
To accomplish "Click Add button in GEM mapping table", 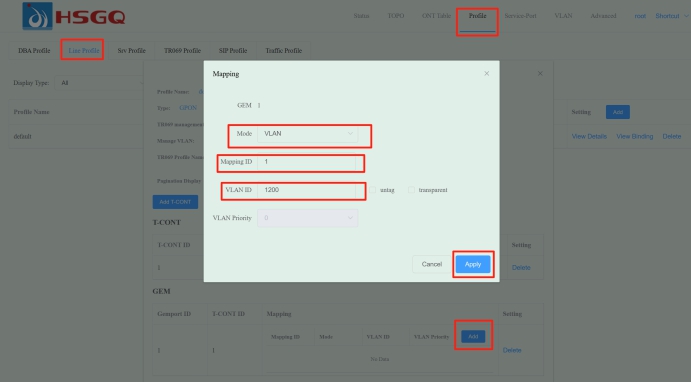I will coord(473,336).
